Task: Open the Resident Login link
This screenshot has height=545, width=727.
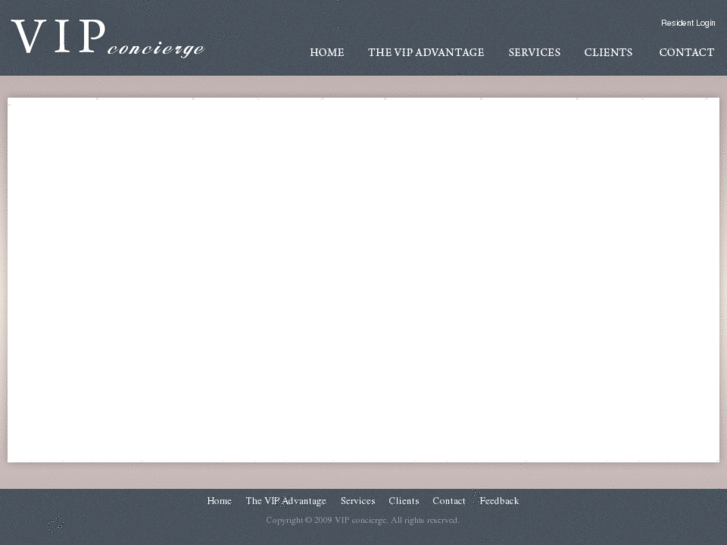Action: coord(688,23)
